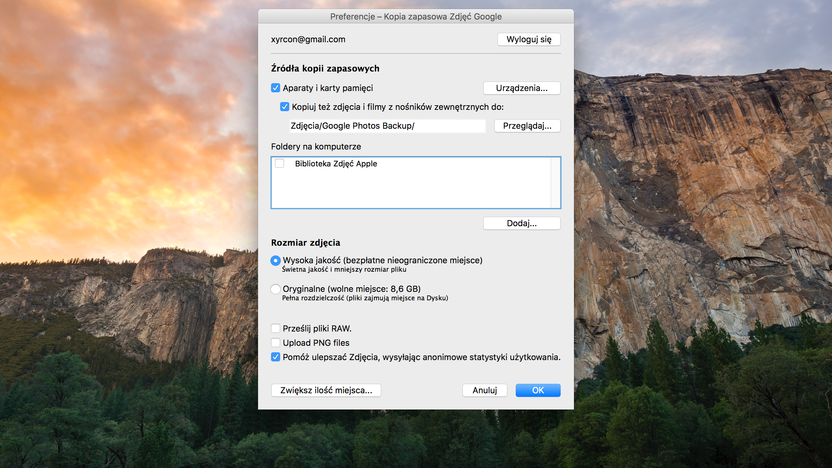The image size is (832, 468).
Task: Click the Świetna jakość i mniejszy rozmiar pliku text
Action: tap(344, 270)
